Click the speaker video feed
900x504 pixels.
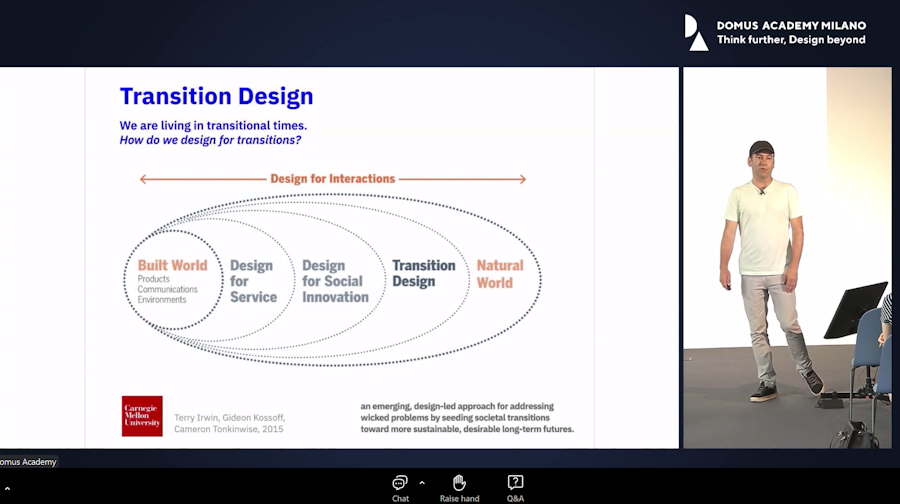click(787, 258)
